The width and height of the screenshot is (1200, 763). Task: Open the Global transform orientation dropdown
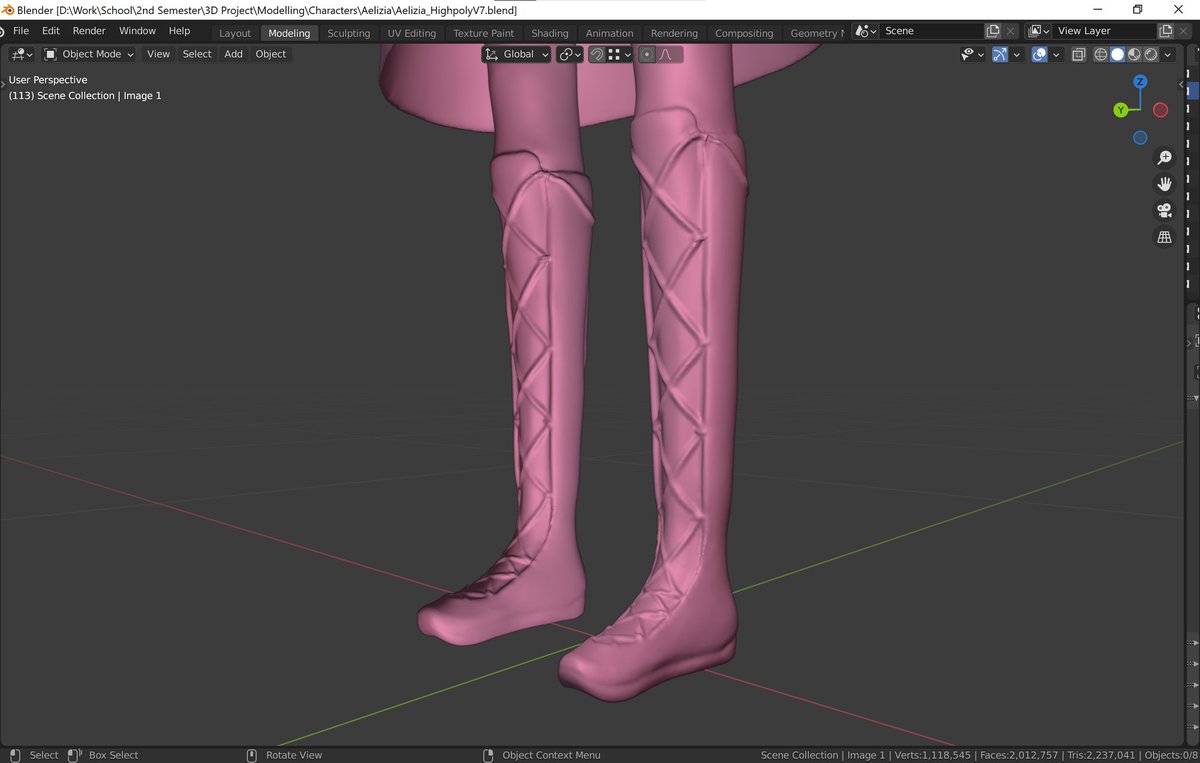click(517, 54)
